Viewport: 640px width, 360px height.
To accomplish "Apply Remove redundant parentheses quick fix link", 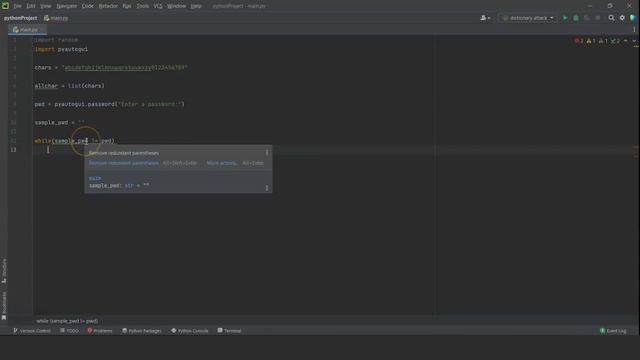I will pos(124,163).
